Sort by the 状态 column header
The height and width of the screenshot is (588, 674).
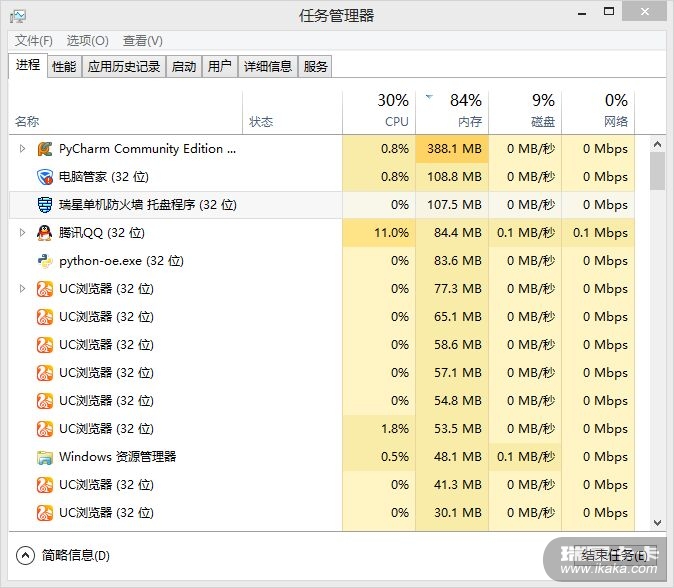click(x=292, y=113)
